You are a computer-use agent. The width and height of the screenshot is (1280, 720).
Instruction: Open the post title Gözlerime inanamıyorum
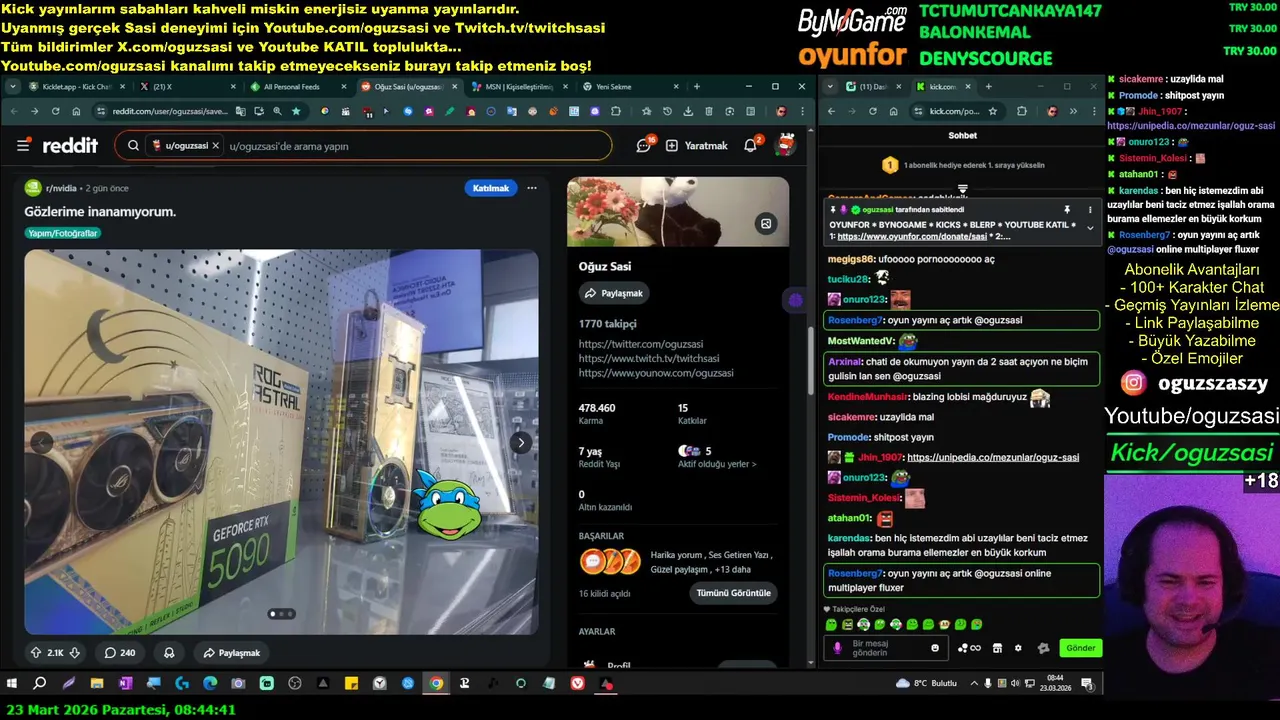(x=100, y=212)
